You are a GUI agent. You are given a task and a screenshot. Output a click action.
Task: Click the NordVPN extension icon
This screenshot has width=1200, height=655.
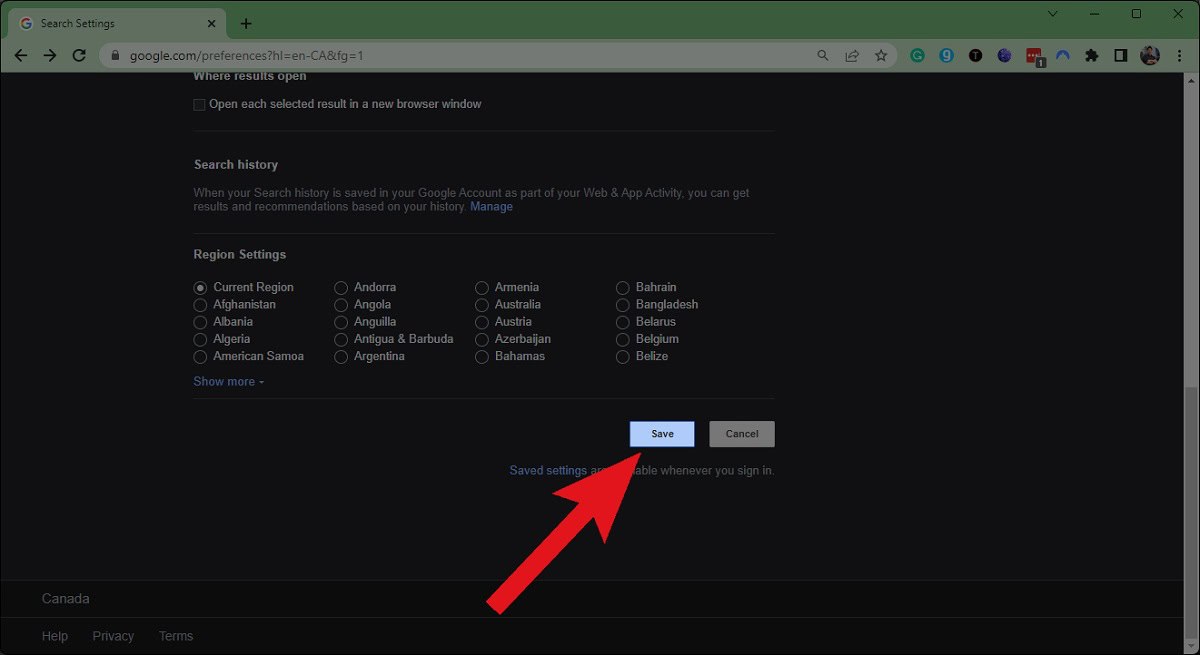point(1063,56)
